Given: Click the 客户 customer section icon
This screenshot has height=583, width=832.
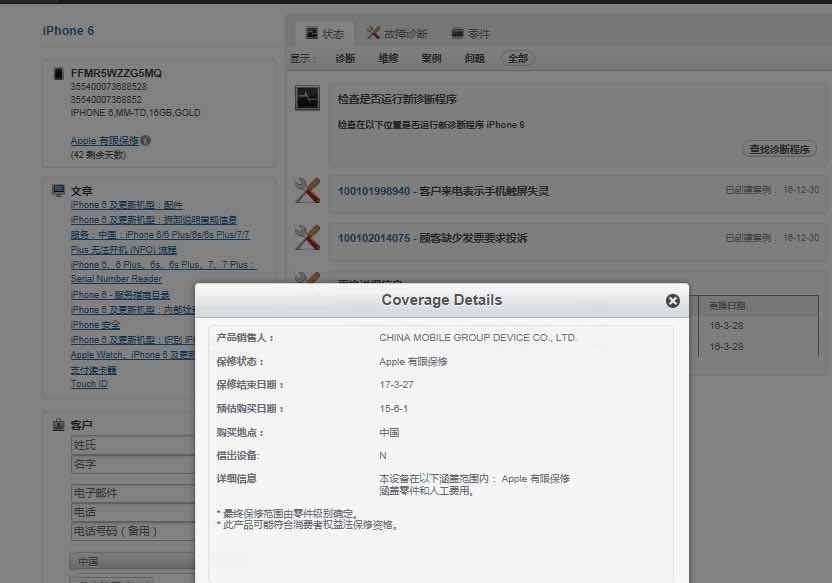Looking at the screenshot, I should (x=58, y=424).
